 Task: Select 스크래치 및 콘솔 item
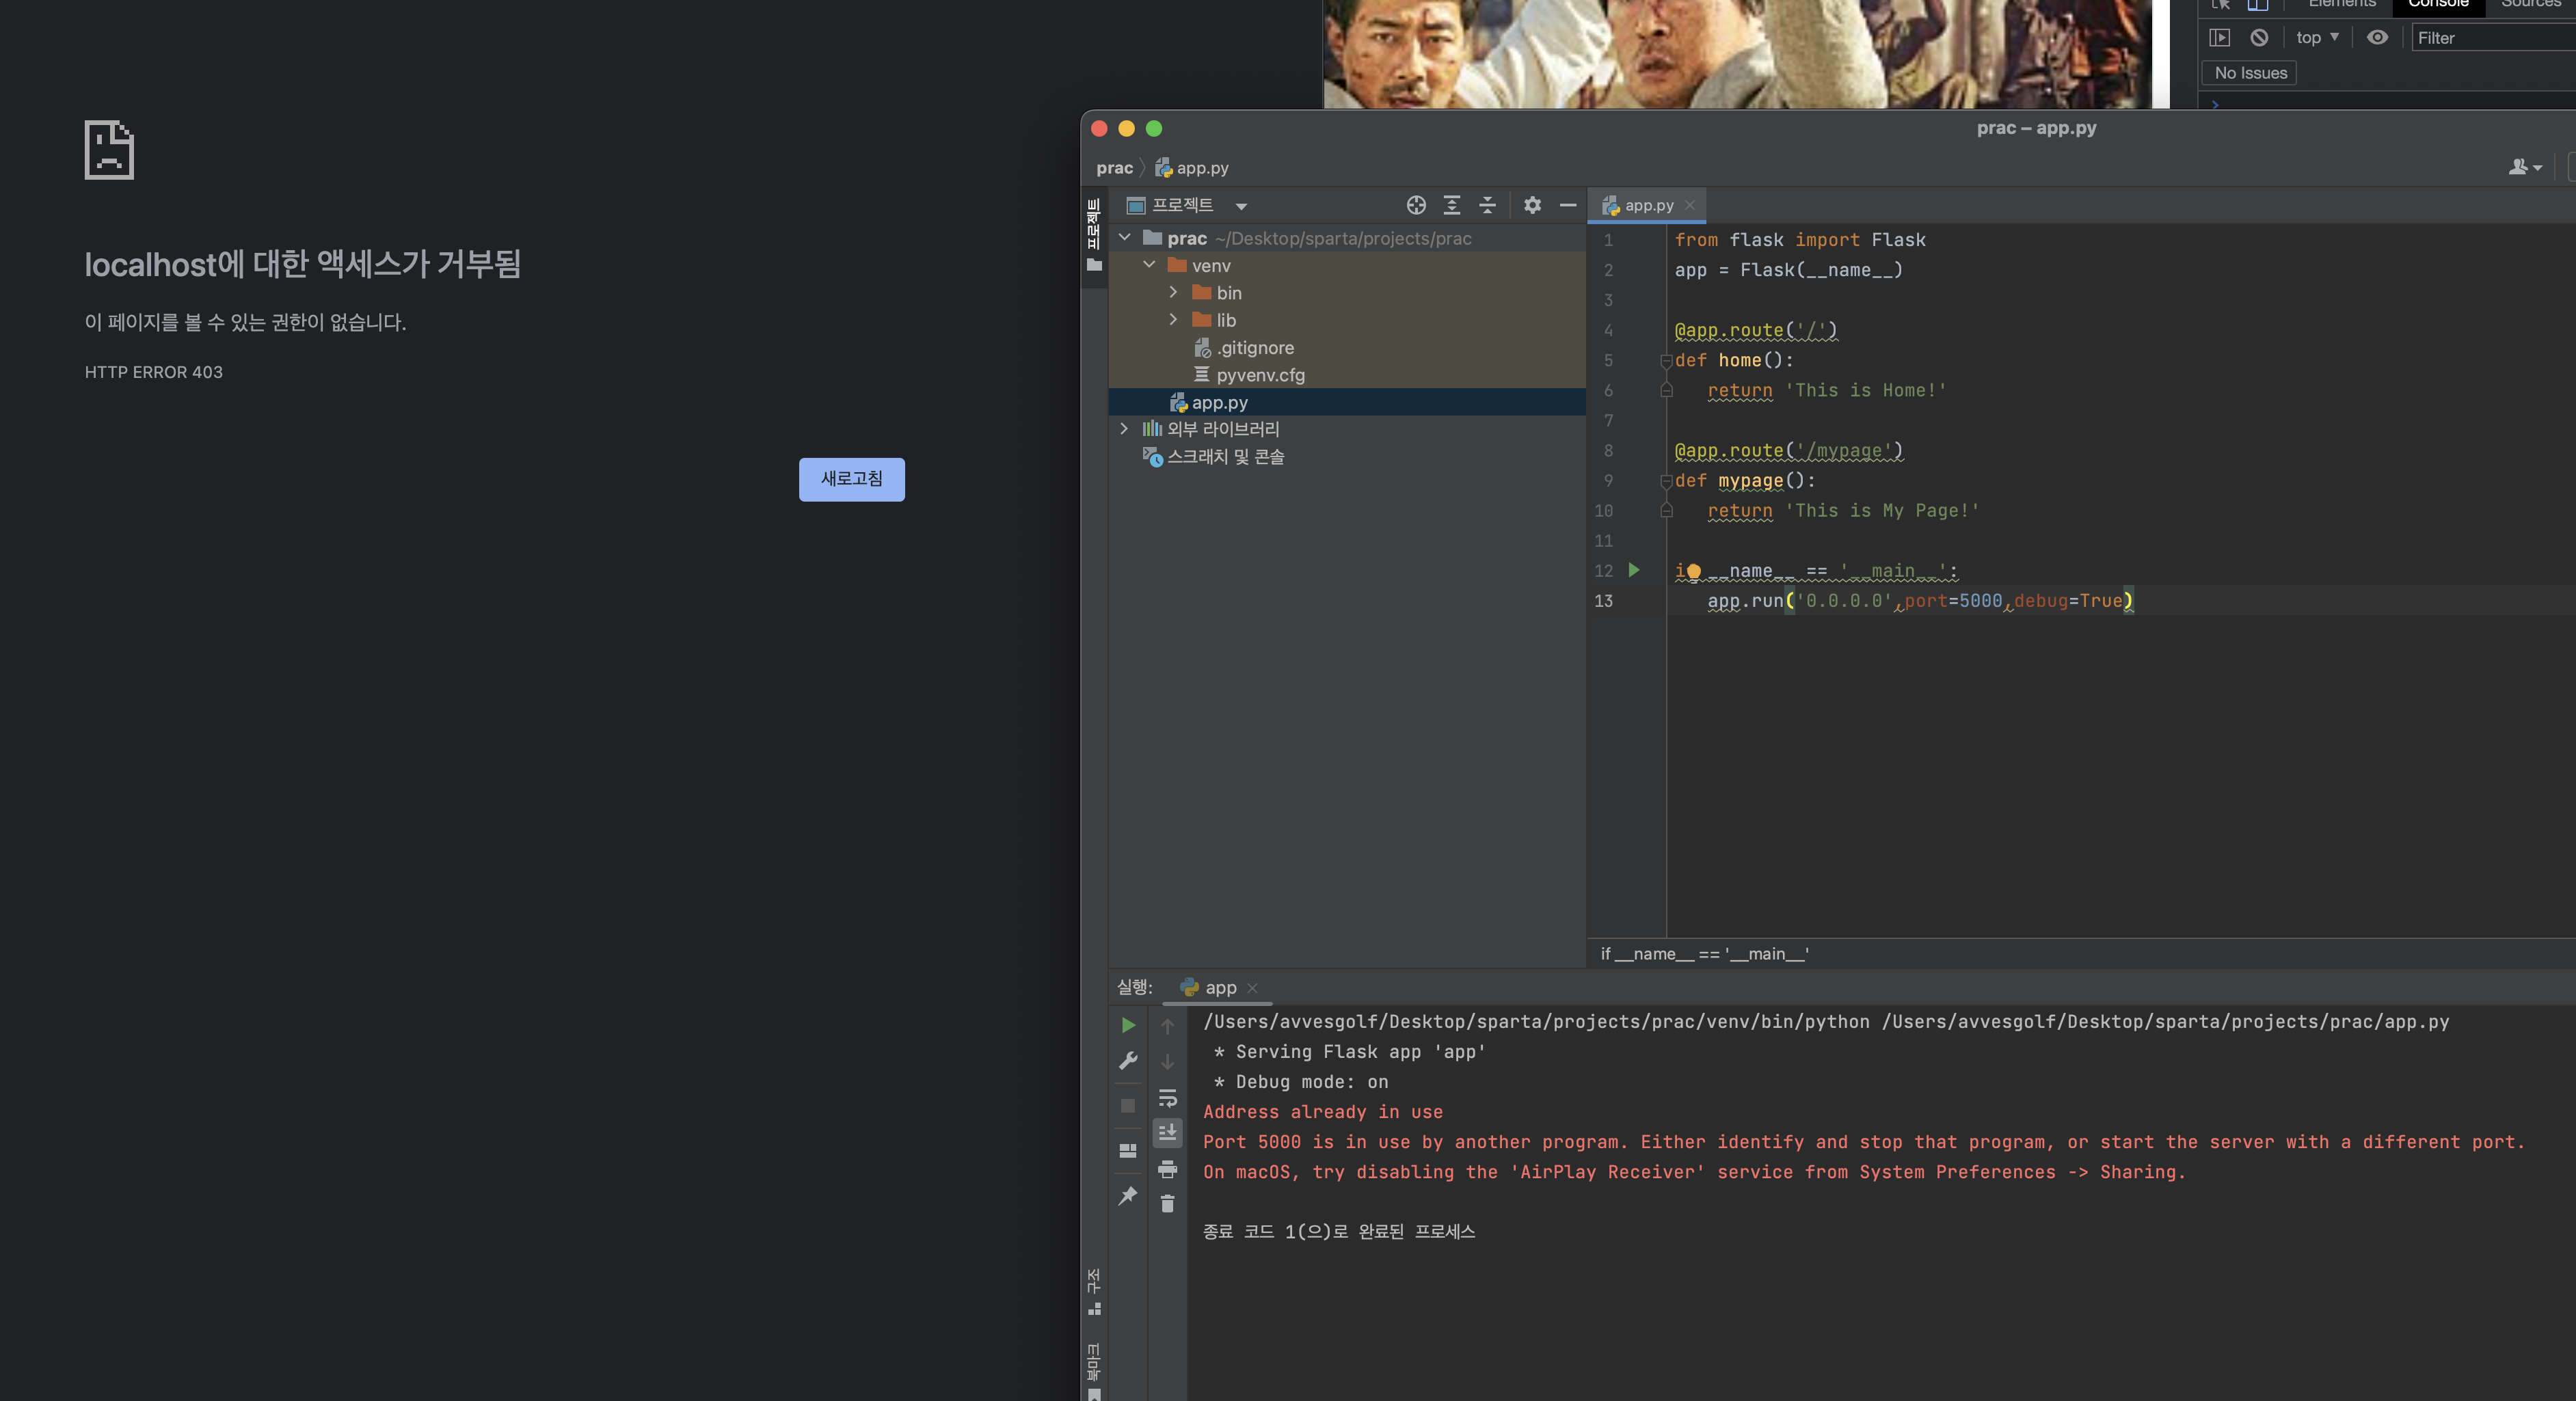tap(1214, 456)
